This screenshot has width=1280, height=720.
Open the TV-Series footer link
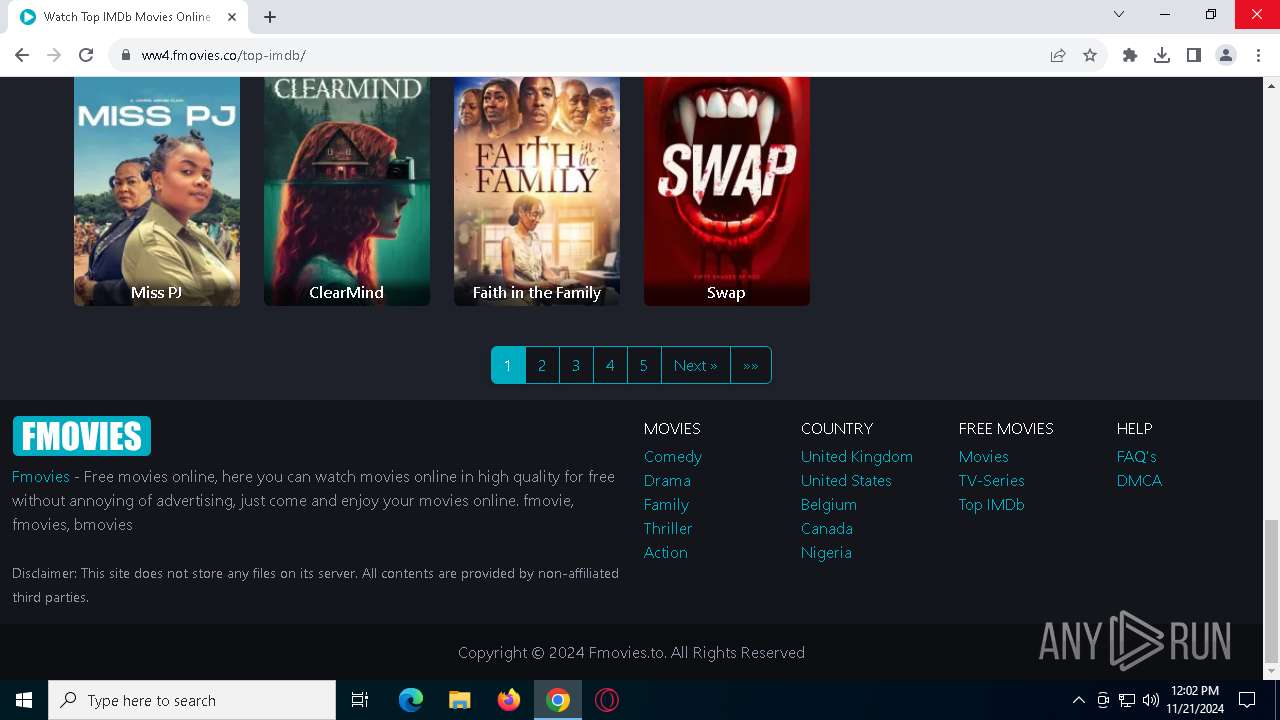point(992,480)
